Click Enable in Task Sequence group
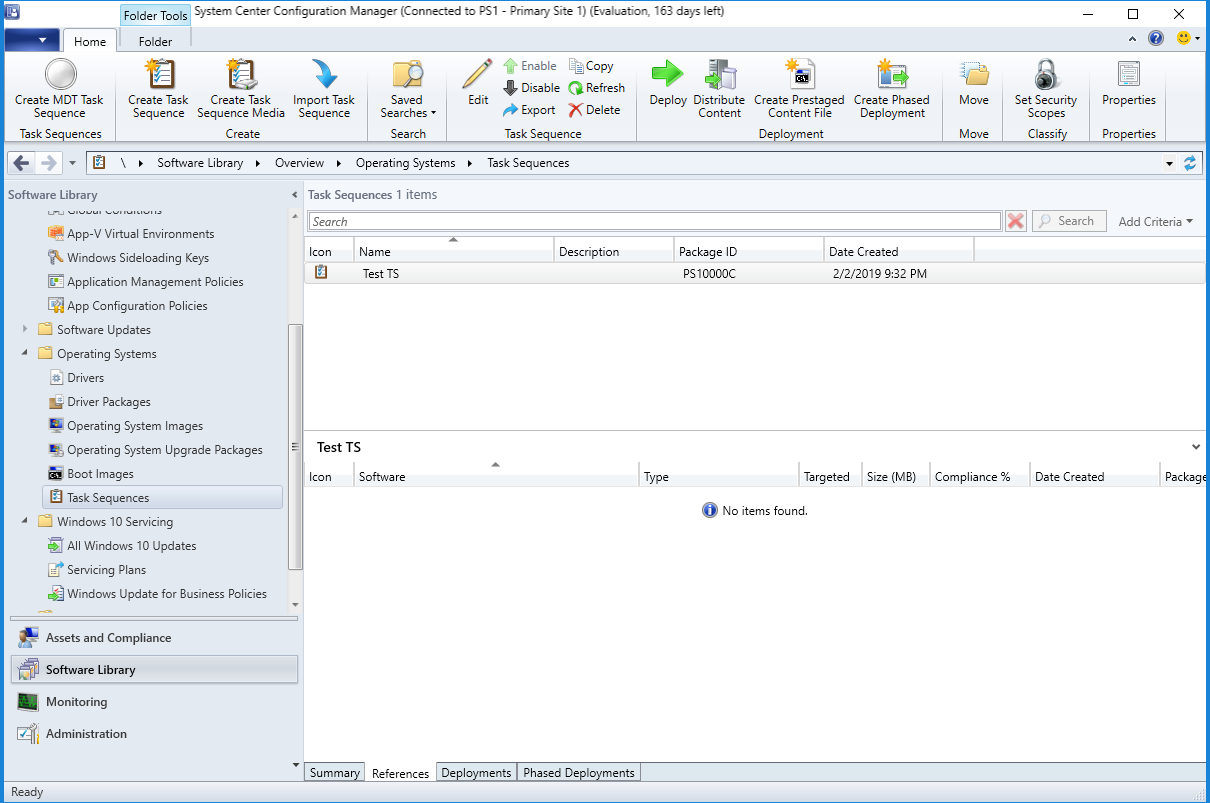1210x803 pixels. coord(530,66)
